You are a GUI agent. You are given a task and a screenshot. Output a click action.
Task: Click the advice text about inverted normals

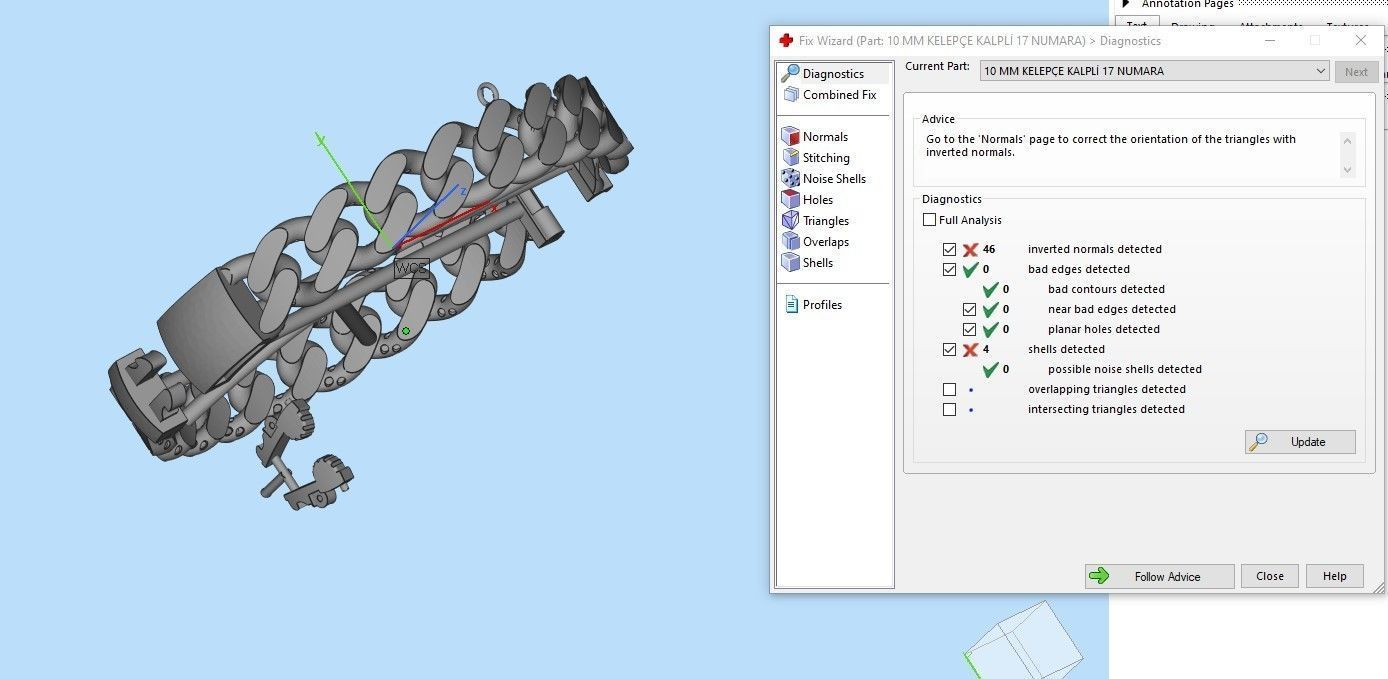tap(1111, 146)
